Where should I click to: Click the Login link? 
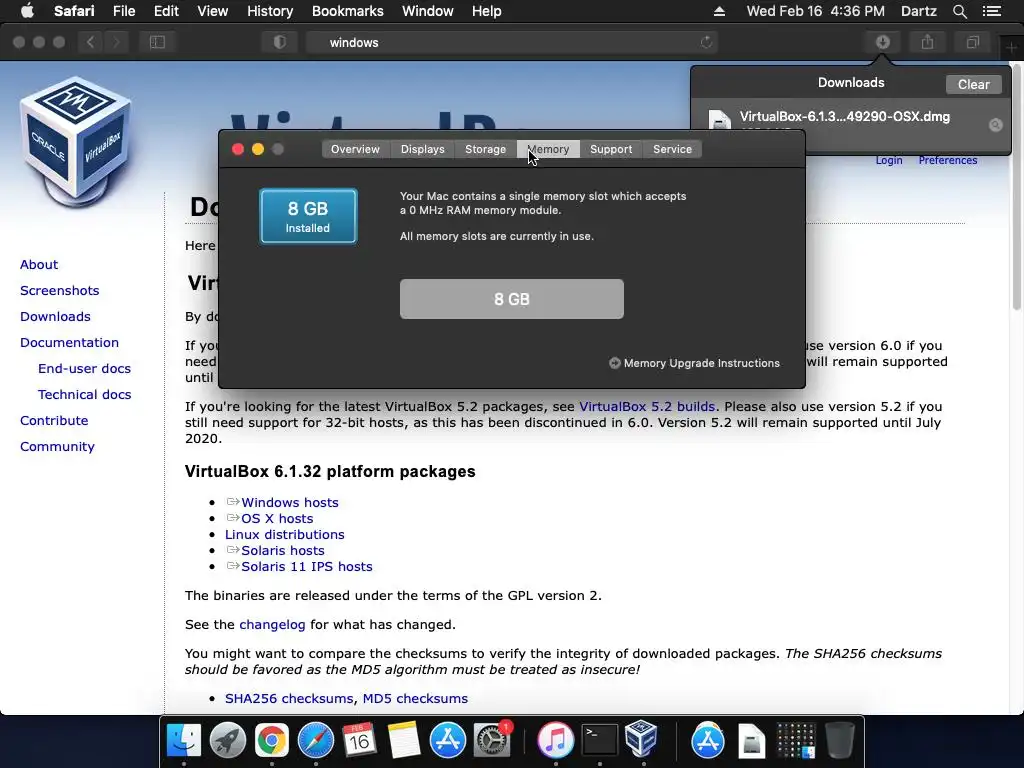889,161
